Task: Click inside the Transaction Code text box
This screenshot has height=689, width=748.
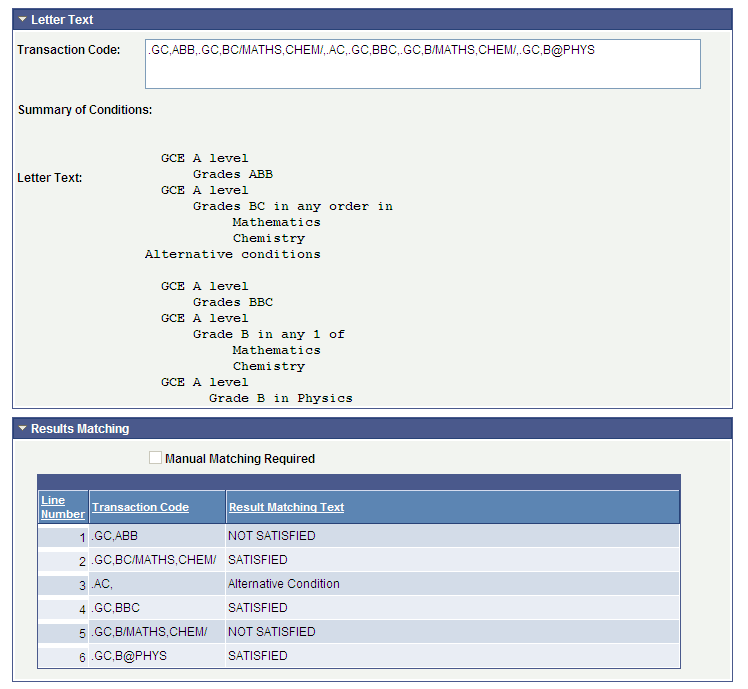Action: pyautogui.click(x=423, y=64)
